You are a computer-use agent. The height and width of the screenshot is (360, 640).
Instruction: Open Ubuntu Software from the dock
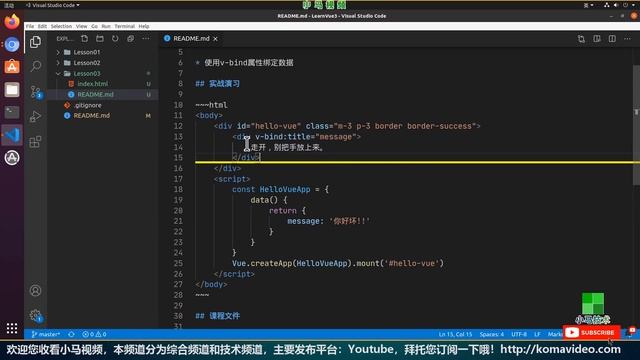12,67
